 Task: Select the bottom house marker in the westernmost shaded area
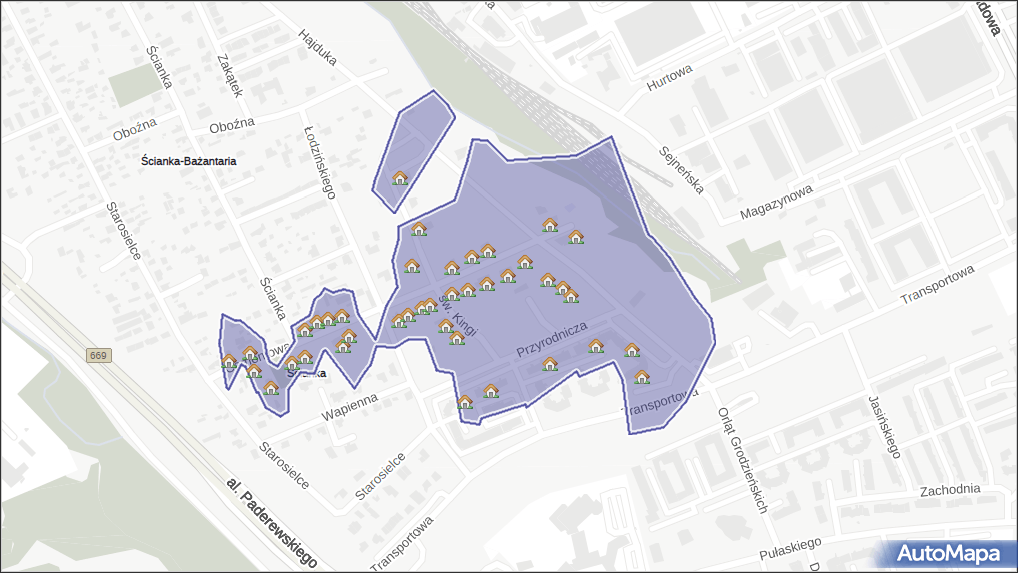(x=271, y=388)
